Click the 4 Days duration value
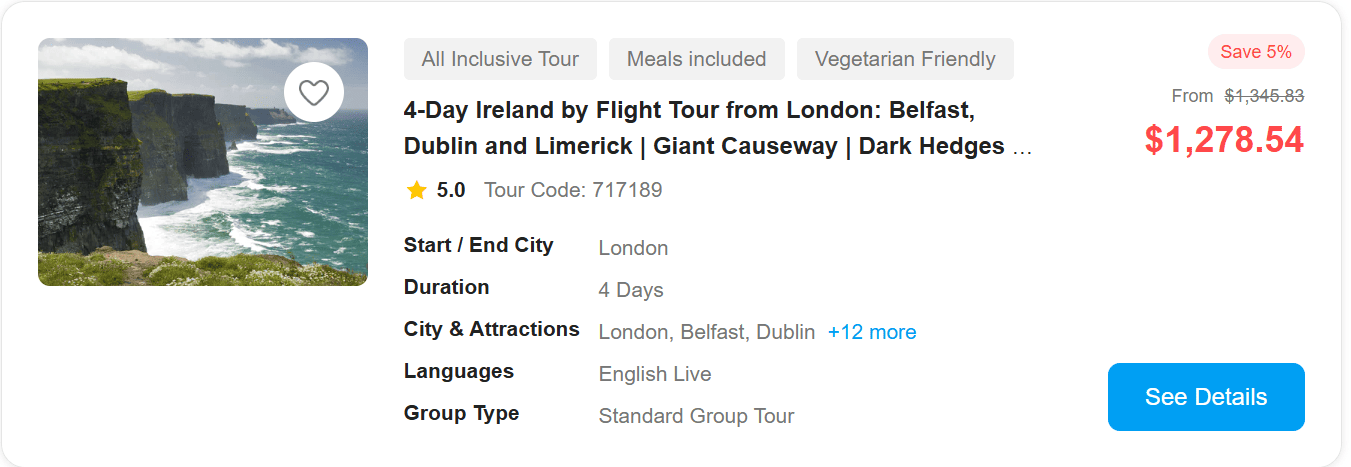 (x=631, y=290)
